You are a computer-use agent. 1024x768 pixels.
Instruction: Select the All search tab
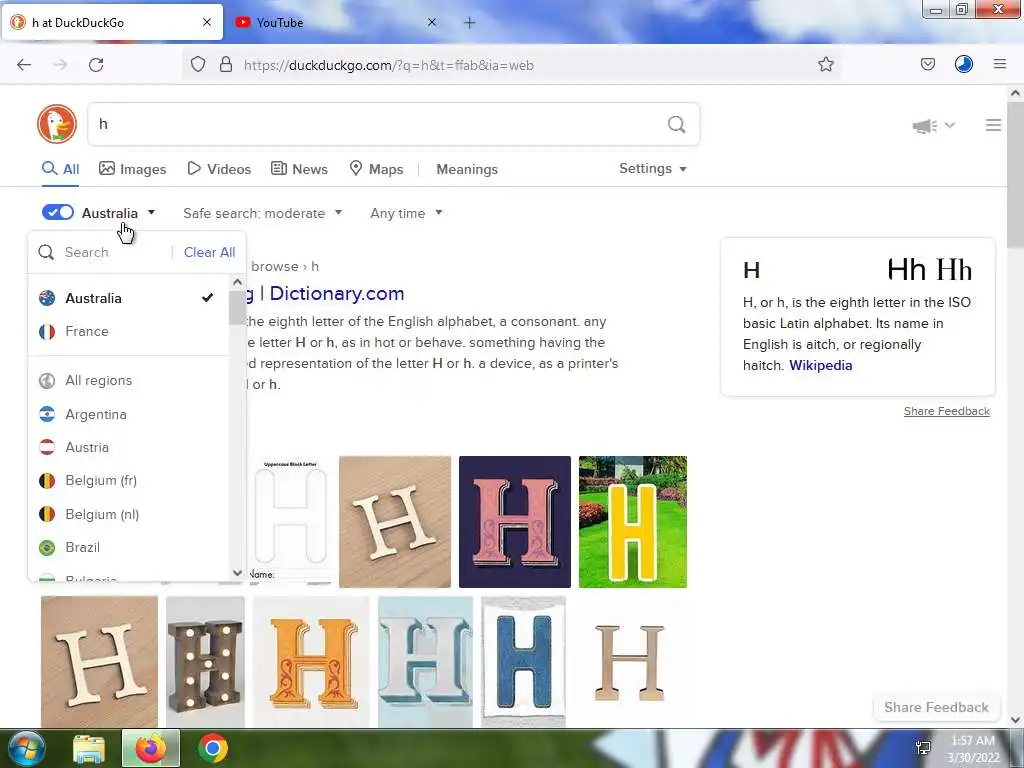(60, 169)
